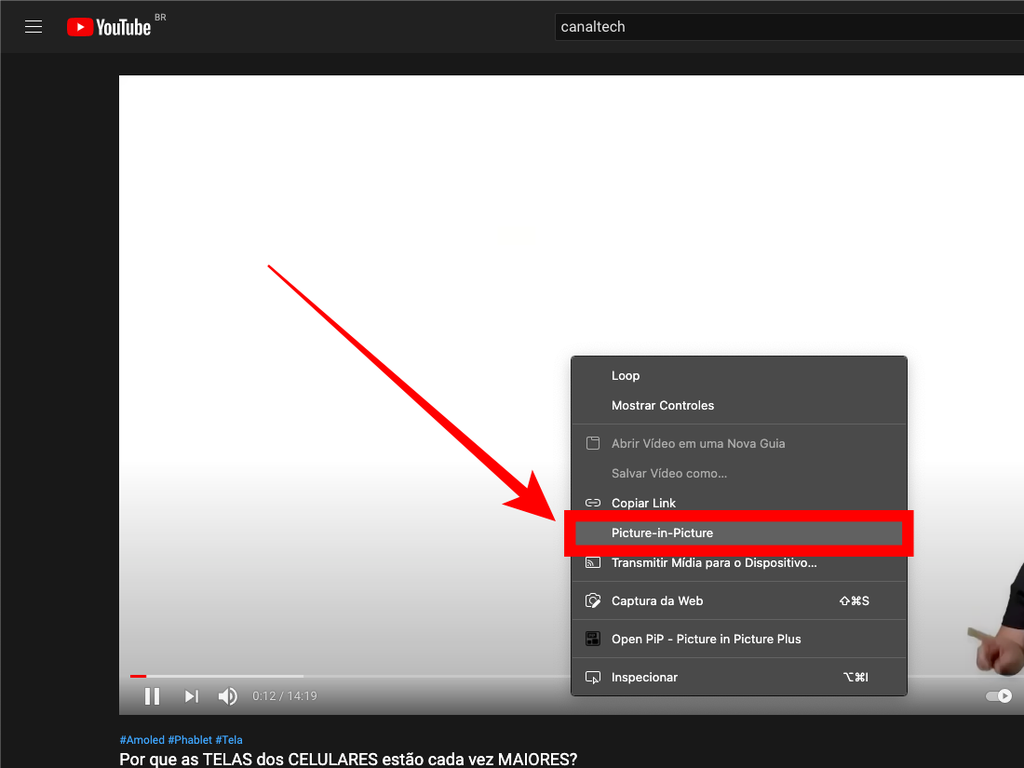The width and height of the screenshot is (1024, 768).
Task: Toggle the autoplay switch in the player
Action: click(x=999, y=696)
